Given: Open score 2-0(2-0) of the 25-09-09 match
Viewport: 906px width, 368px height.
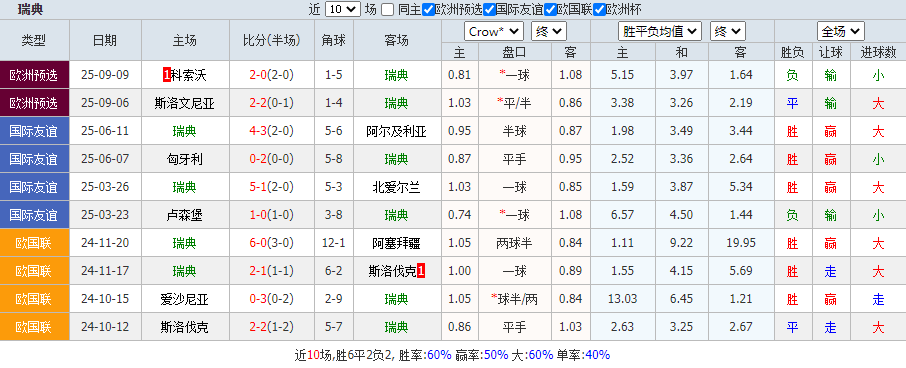Looking at the screenshot, I should (x=272, y=75).
